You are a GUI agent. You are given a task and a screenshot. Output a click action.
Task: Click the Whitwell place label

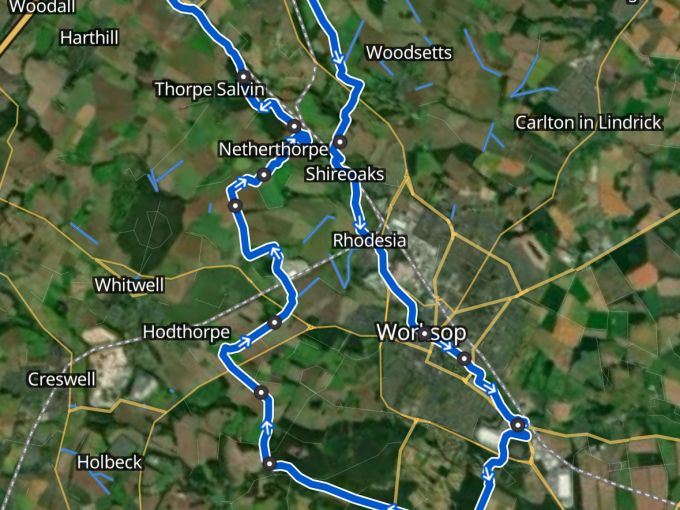tap(129, 285)
